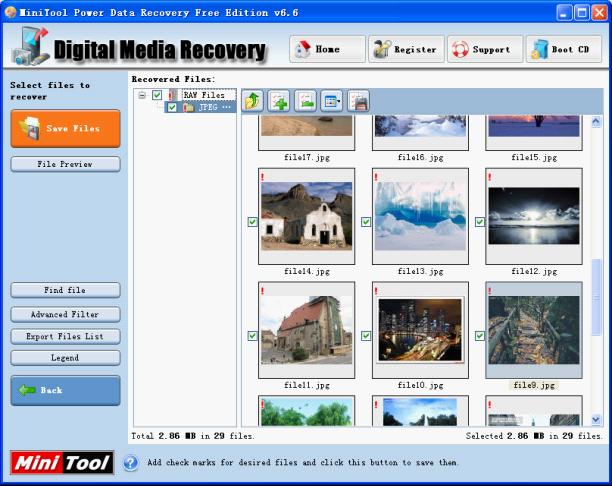Click the file11.jpg filename label
This screenshot has width=612, height=486.
click(x=307, y=385)
